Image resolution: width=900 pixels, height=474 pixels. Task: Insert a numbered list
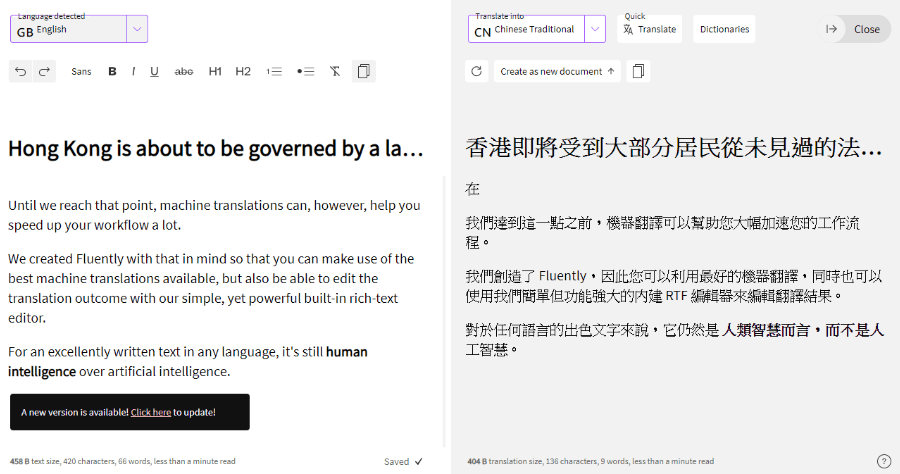coord(274,71)
